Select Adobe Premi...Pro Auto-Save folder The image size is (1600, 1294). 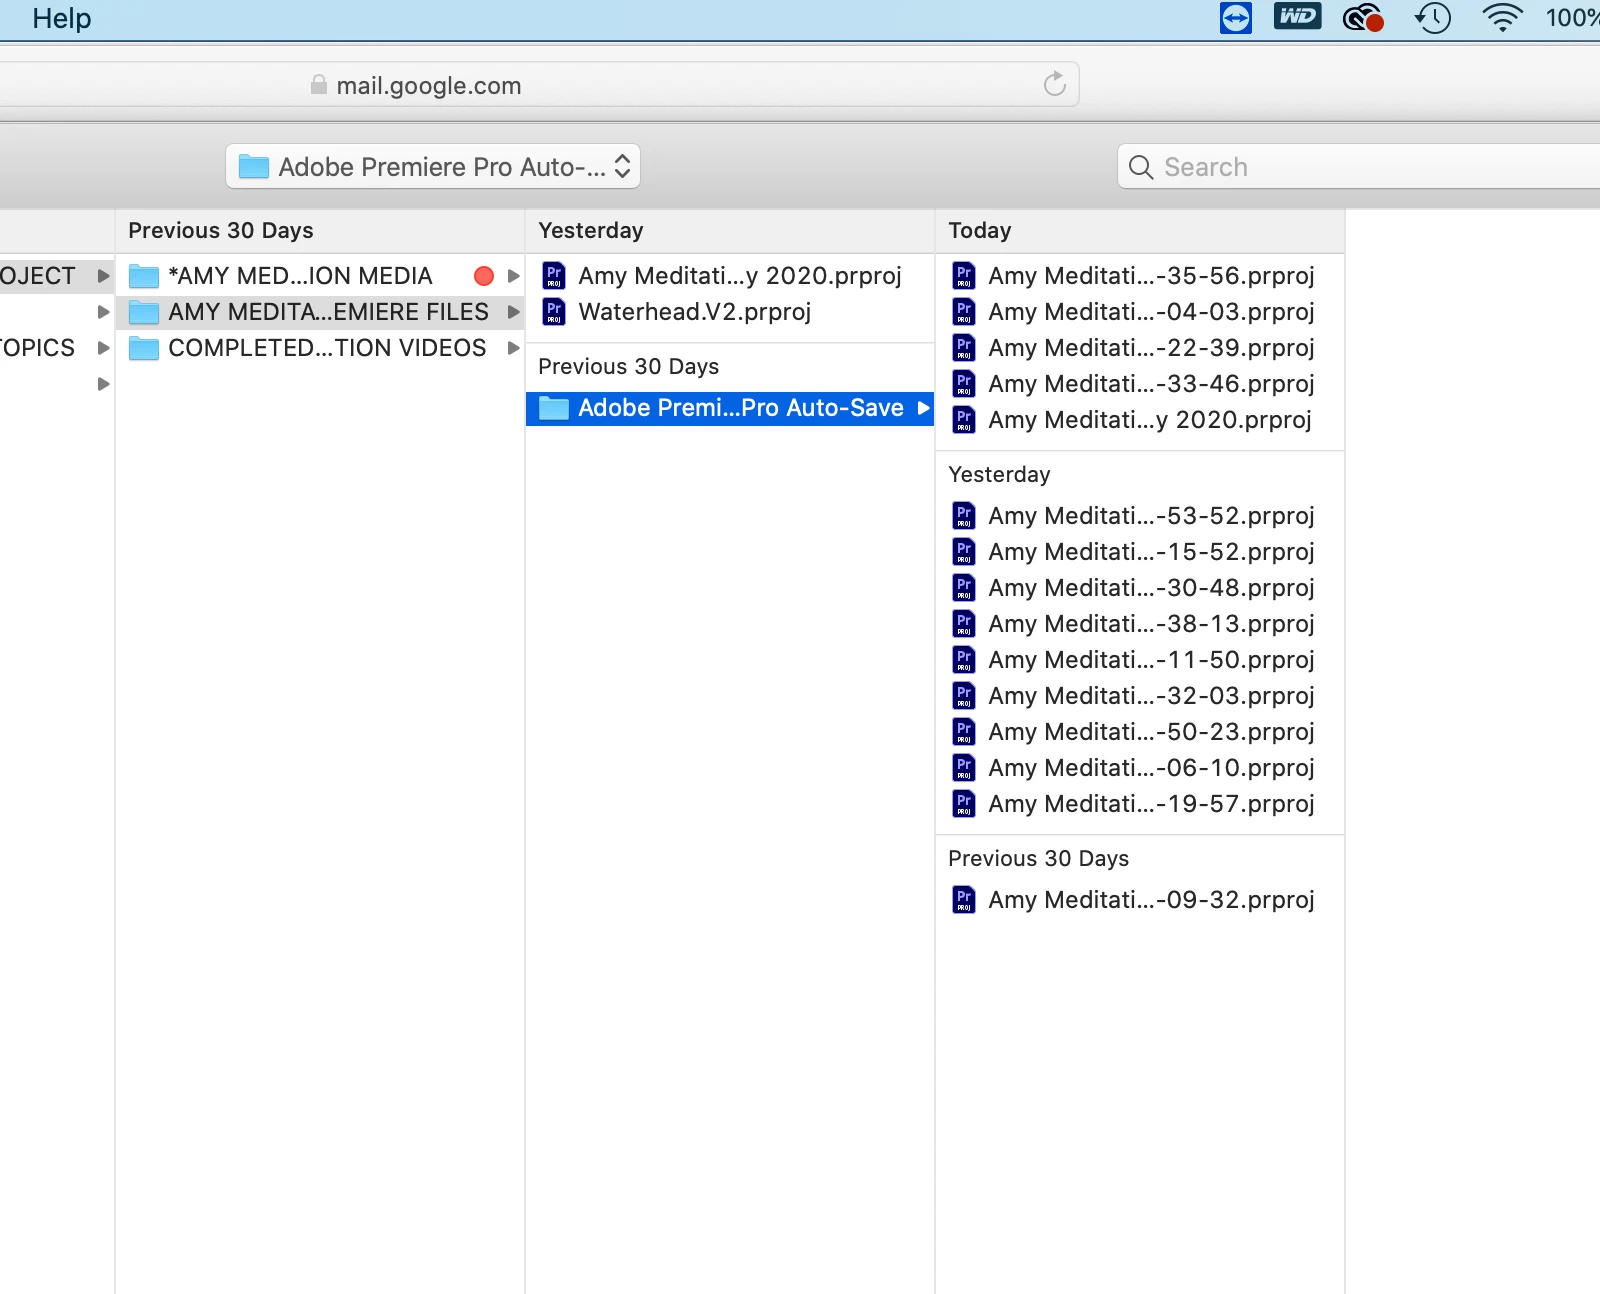pyautogui.click(x=730, y=408)
